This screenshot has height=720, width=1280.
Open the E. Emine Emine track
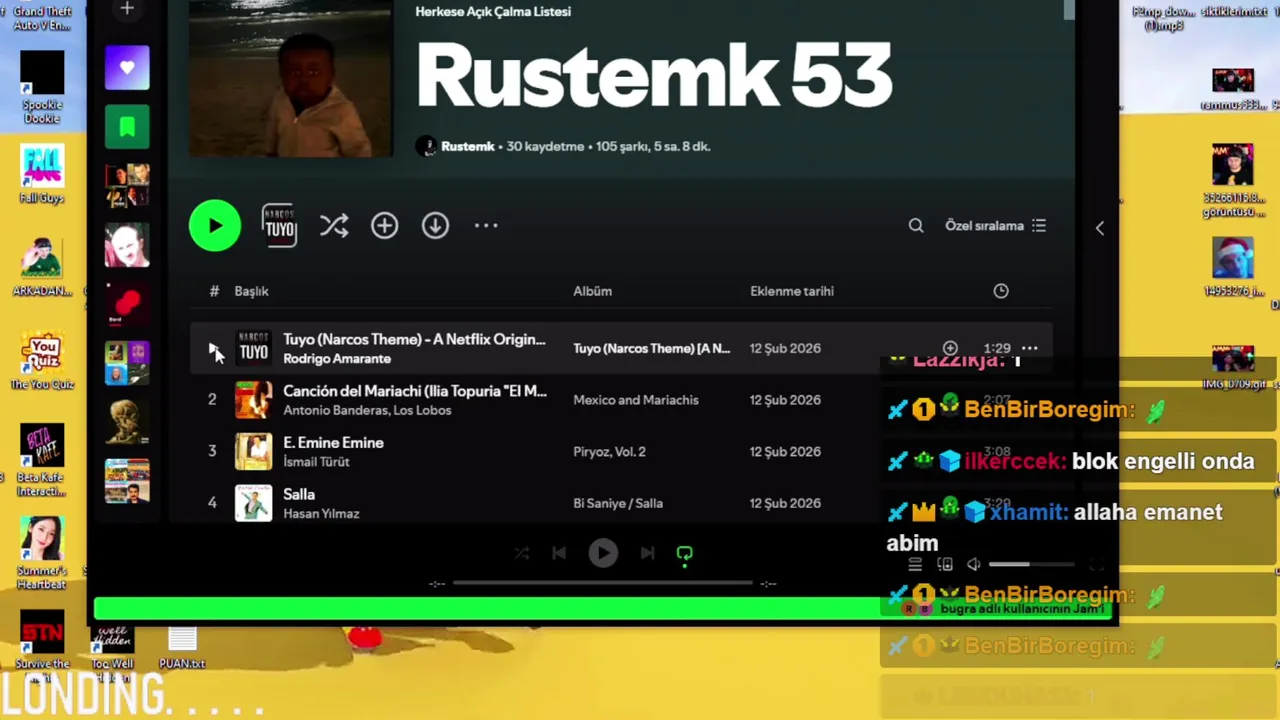(x=333, y=443)
